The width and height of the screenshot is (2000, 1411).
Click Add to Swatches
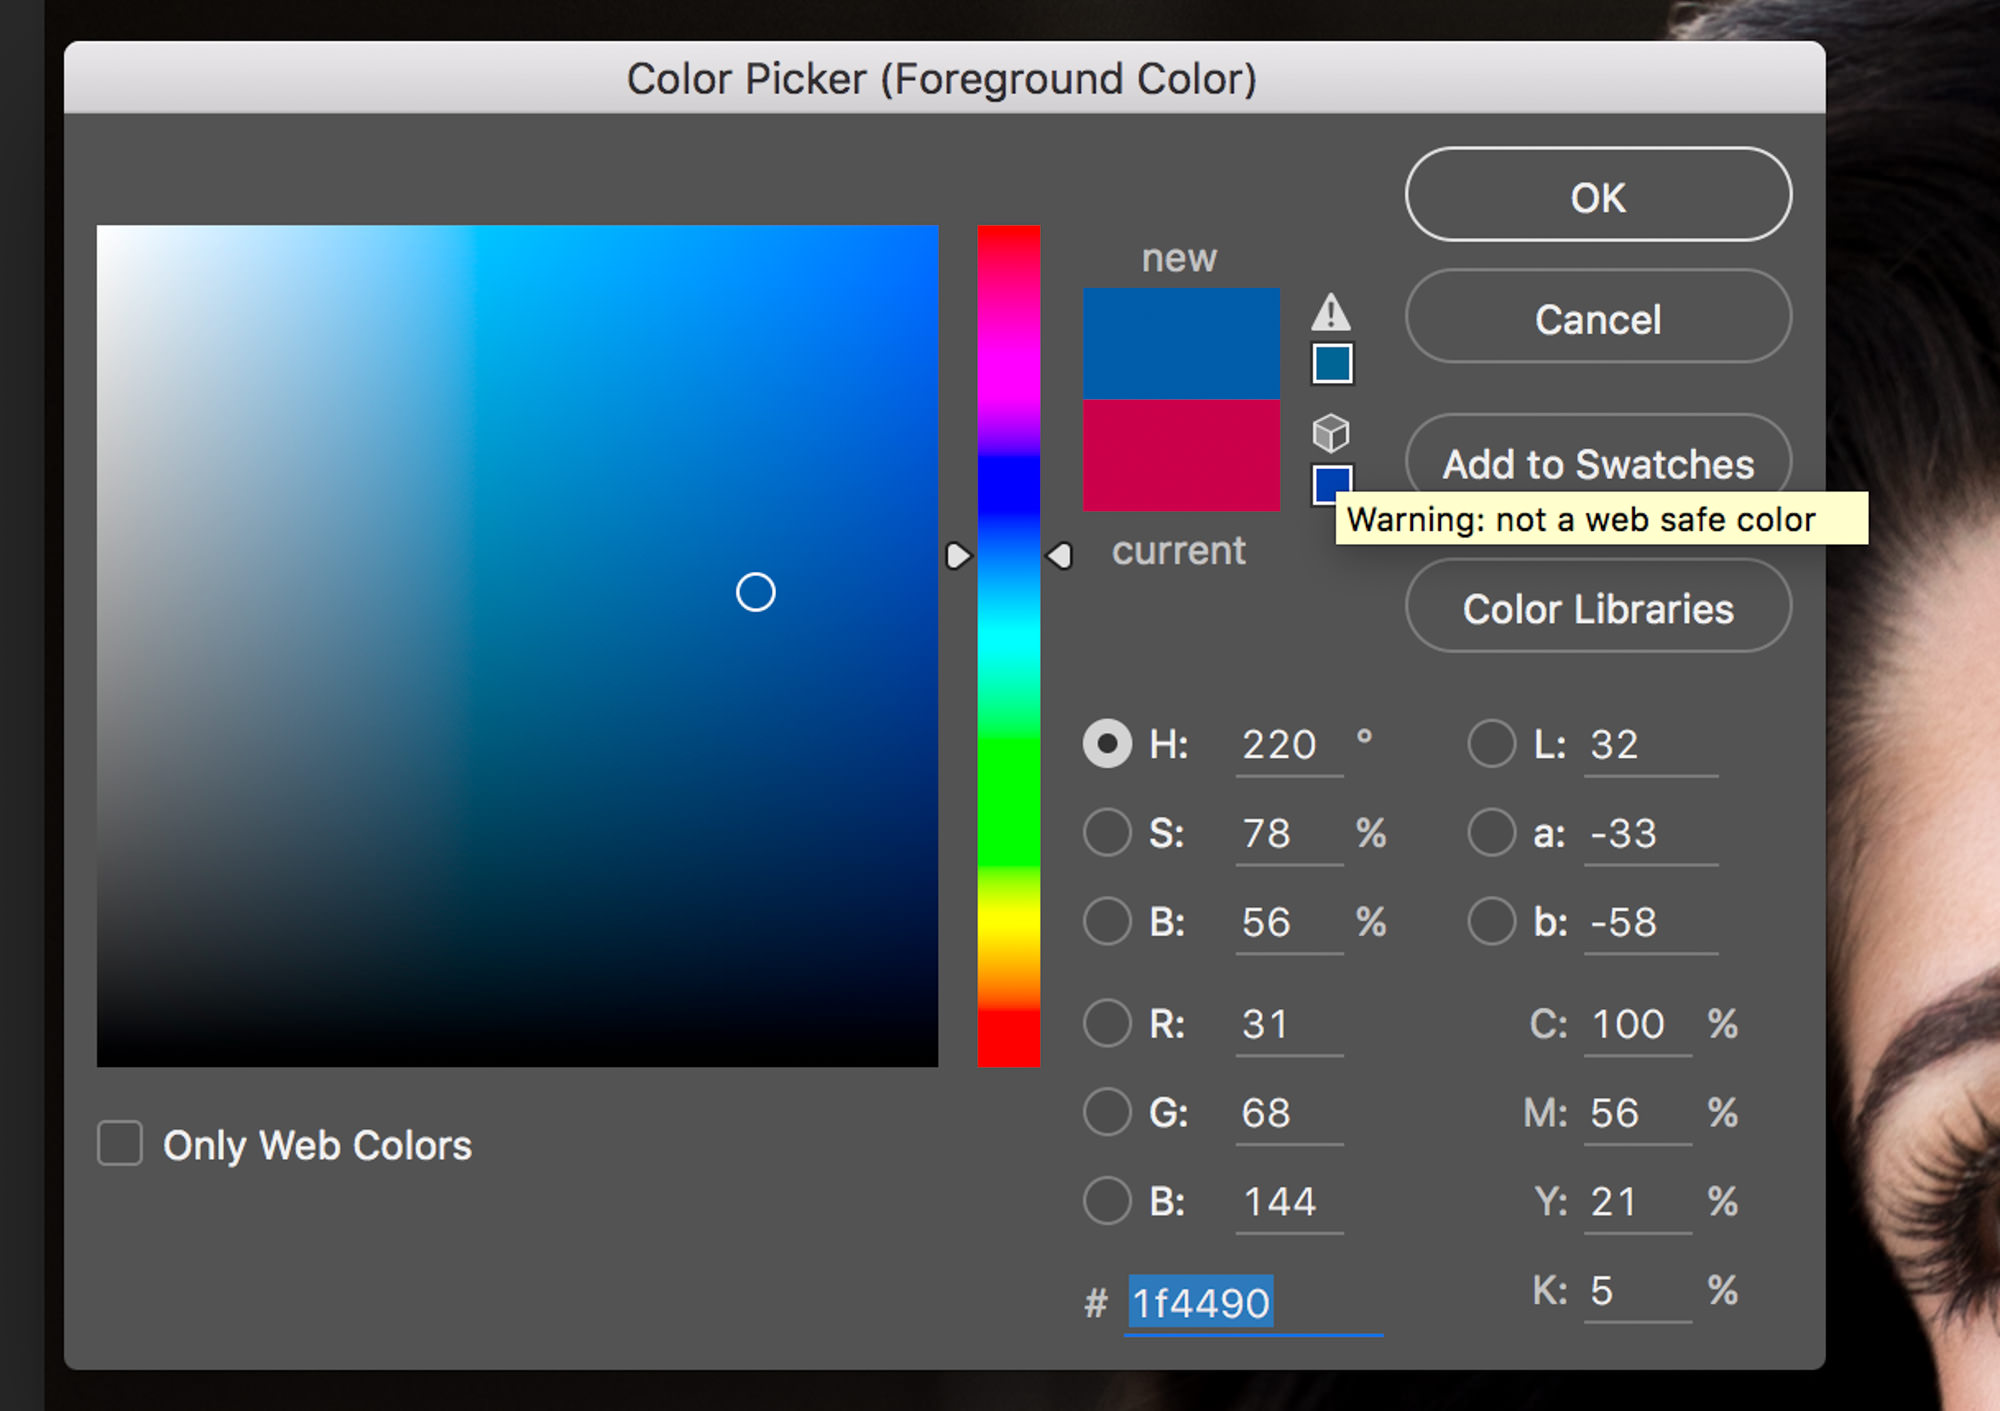click(1597, 463)
